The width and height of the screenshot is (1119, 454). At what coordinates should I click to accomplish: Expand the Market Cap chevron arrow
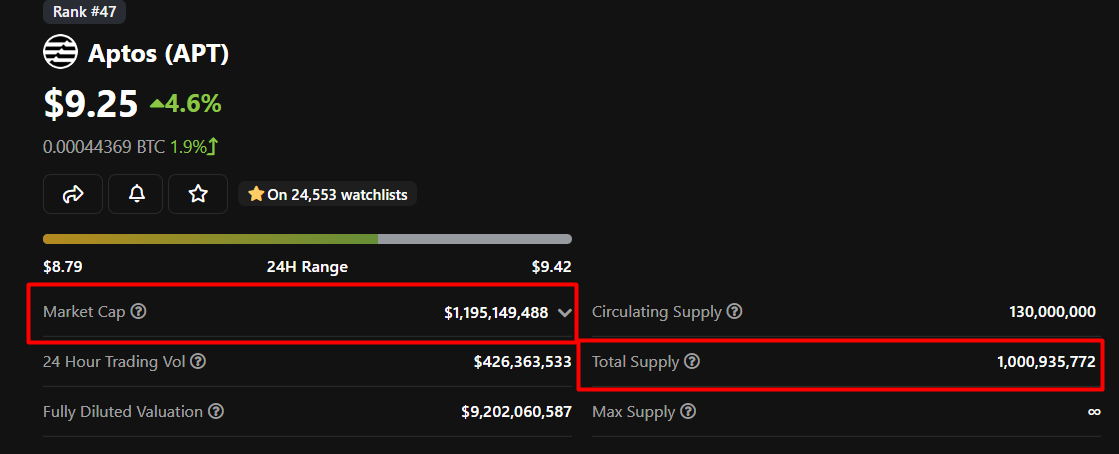click(565, 313)
